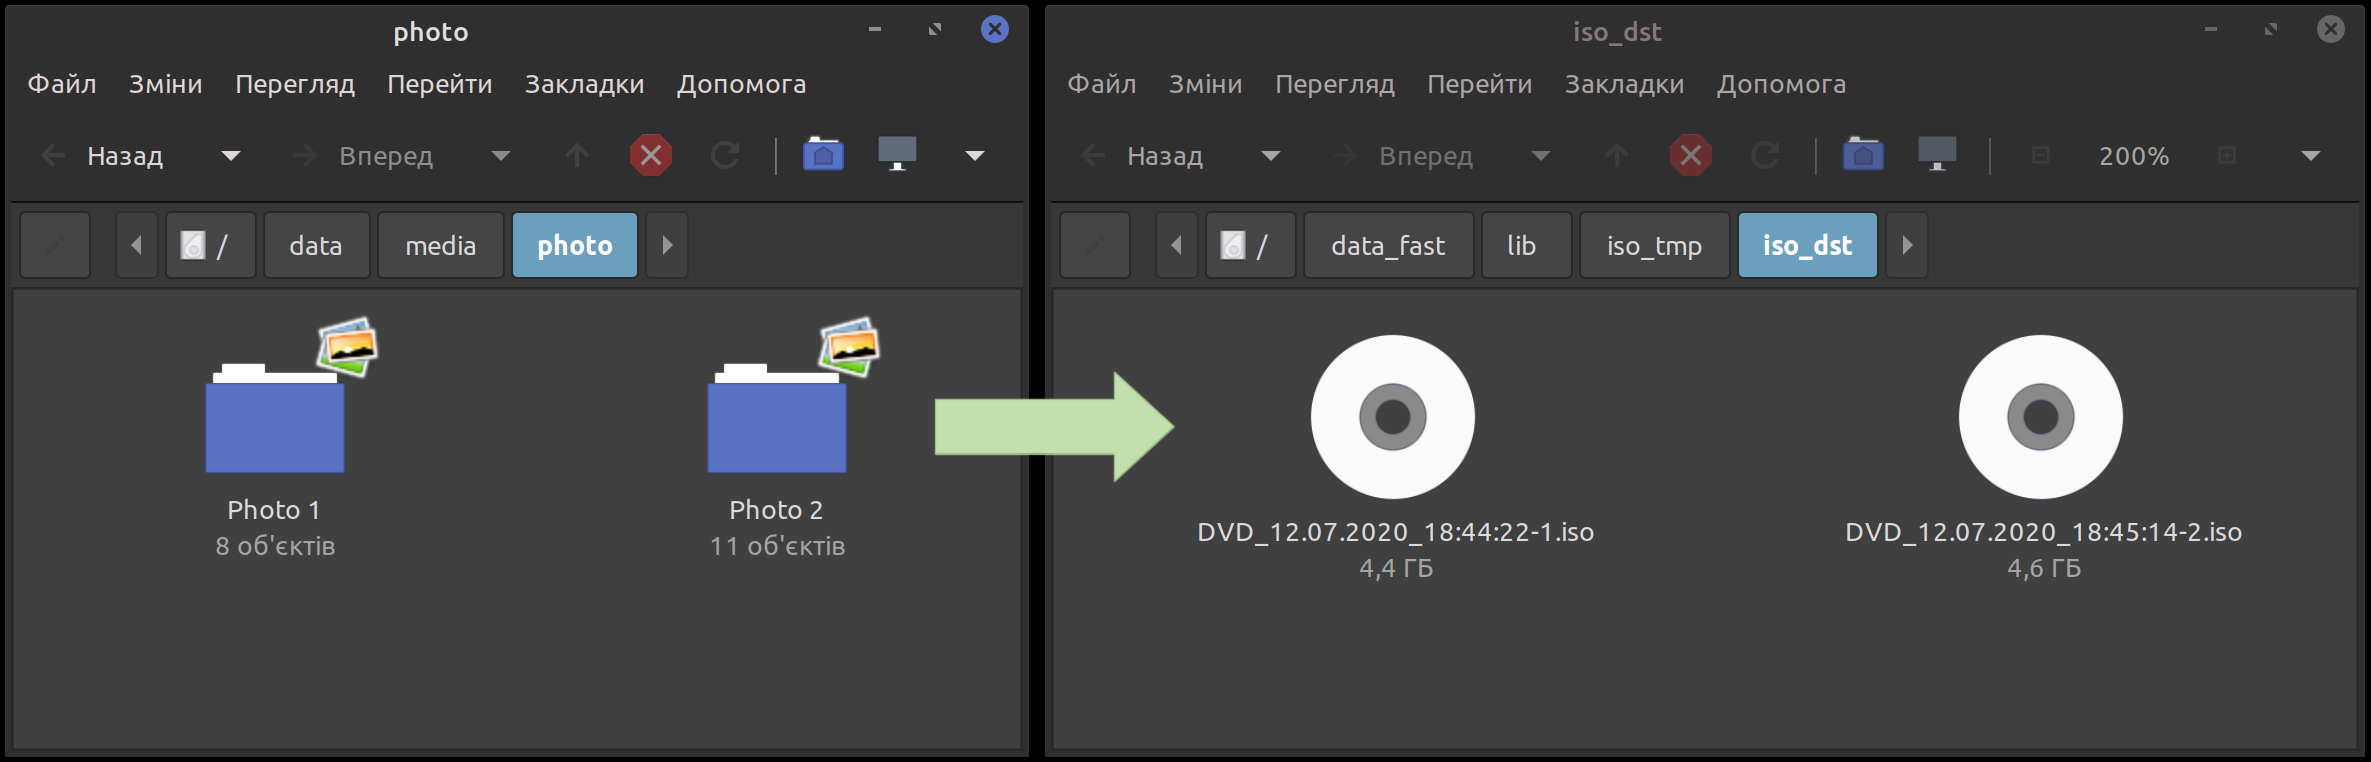Click Forward button in photo window
Viewport: 2371px width, 762px height.
pyautogui.click(x=362, y=155)
